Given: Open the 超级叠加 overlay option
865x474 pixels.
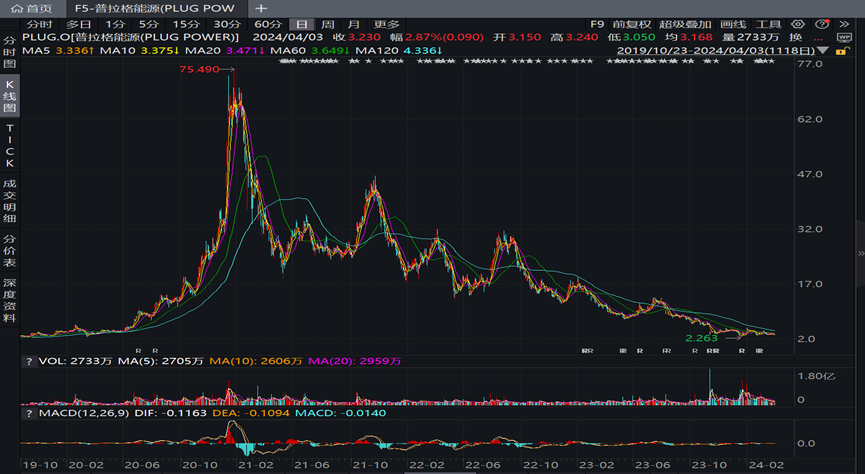Looking at the screenshot, I should coord(685,24).
